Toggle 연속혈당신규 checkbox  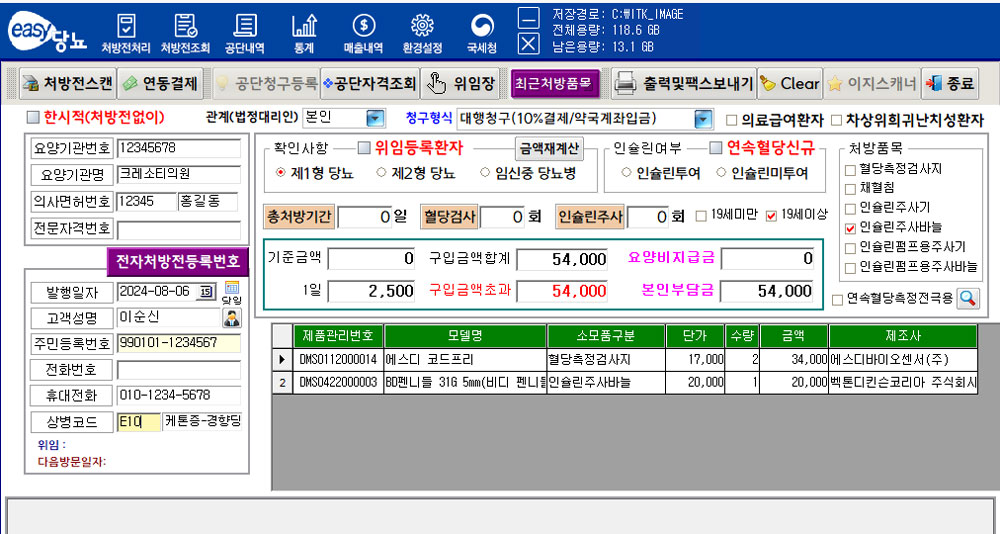coord(716,148)
